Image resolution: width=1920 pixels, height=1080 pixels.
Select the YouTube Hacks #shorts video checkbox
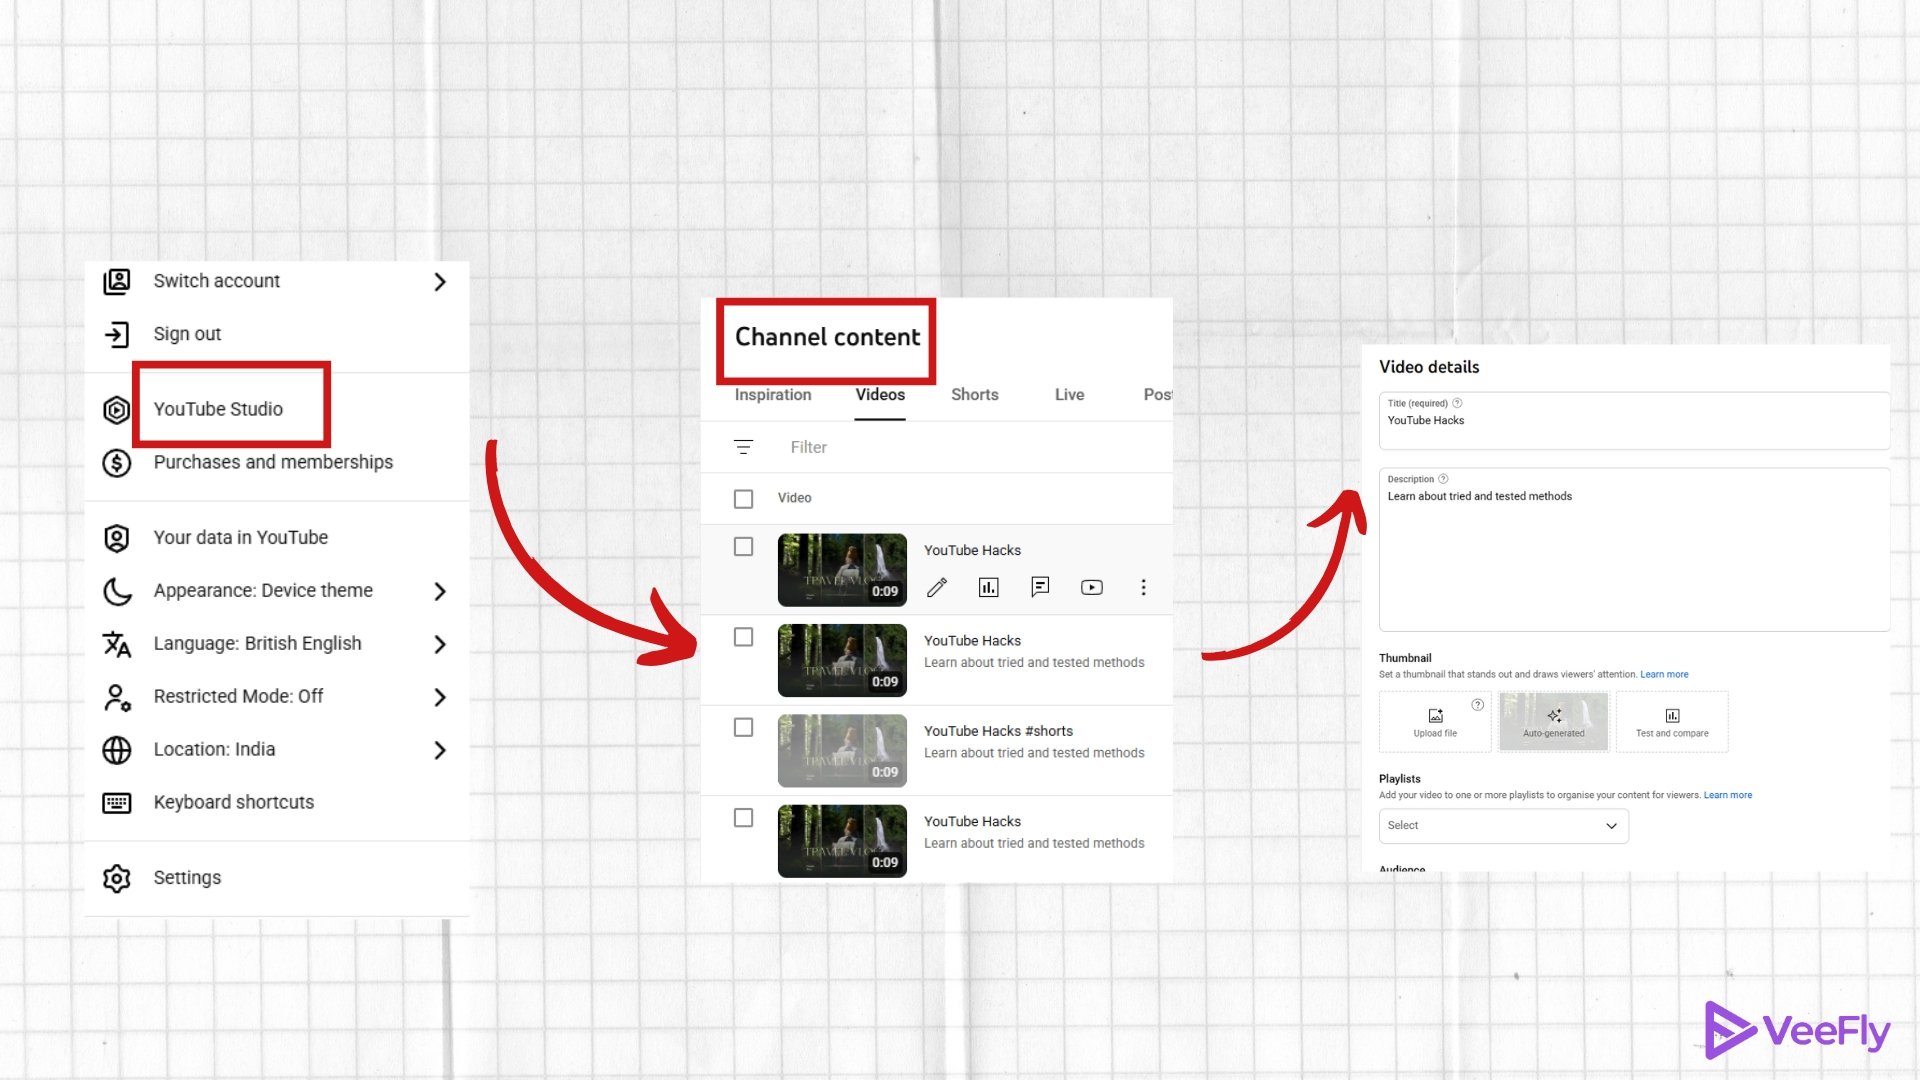click(x=743, y=728)
